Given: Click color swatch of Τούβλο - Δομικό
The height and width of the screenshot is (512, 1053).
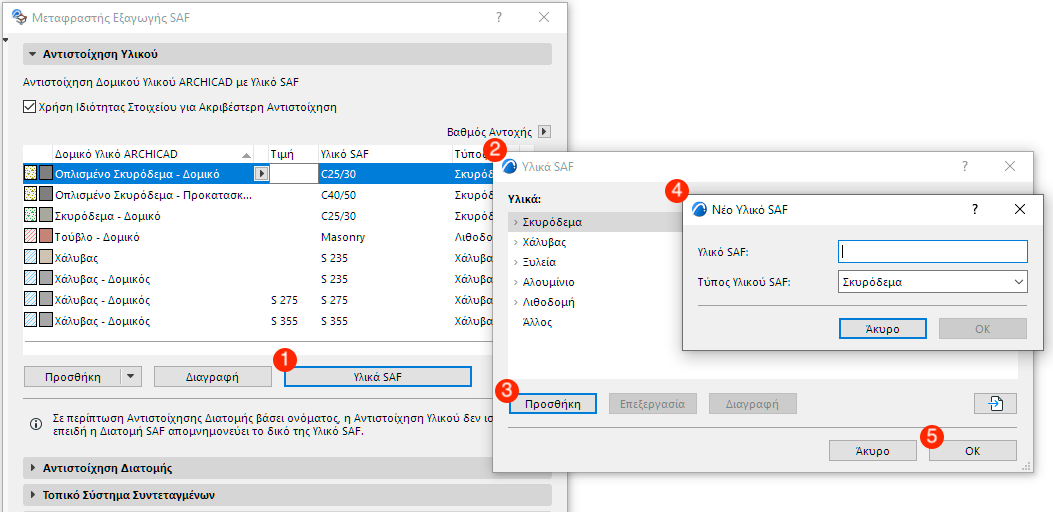Looking at the screenshot, I should click(46, 237).
